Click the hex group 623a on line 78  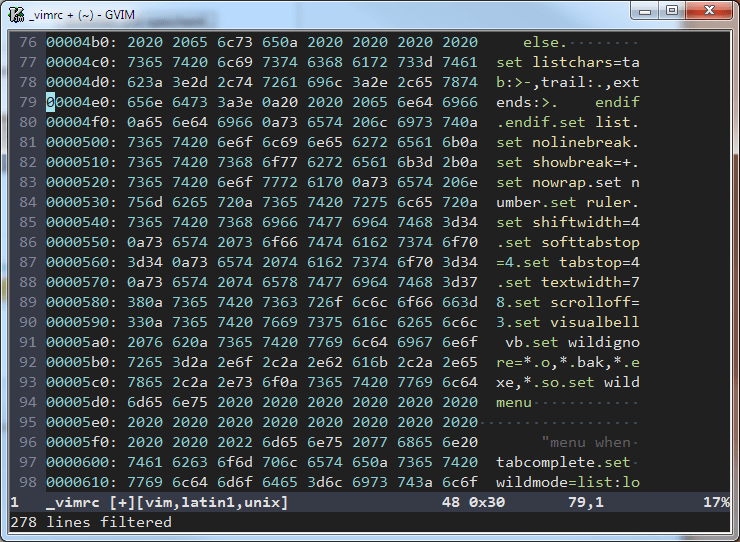[145, 82]
